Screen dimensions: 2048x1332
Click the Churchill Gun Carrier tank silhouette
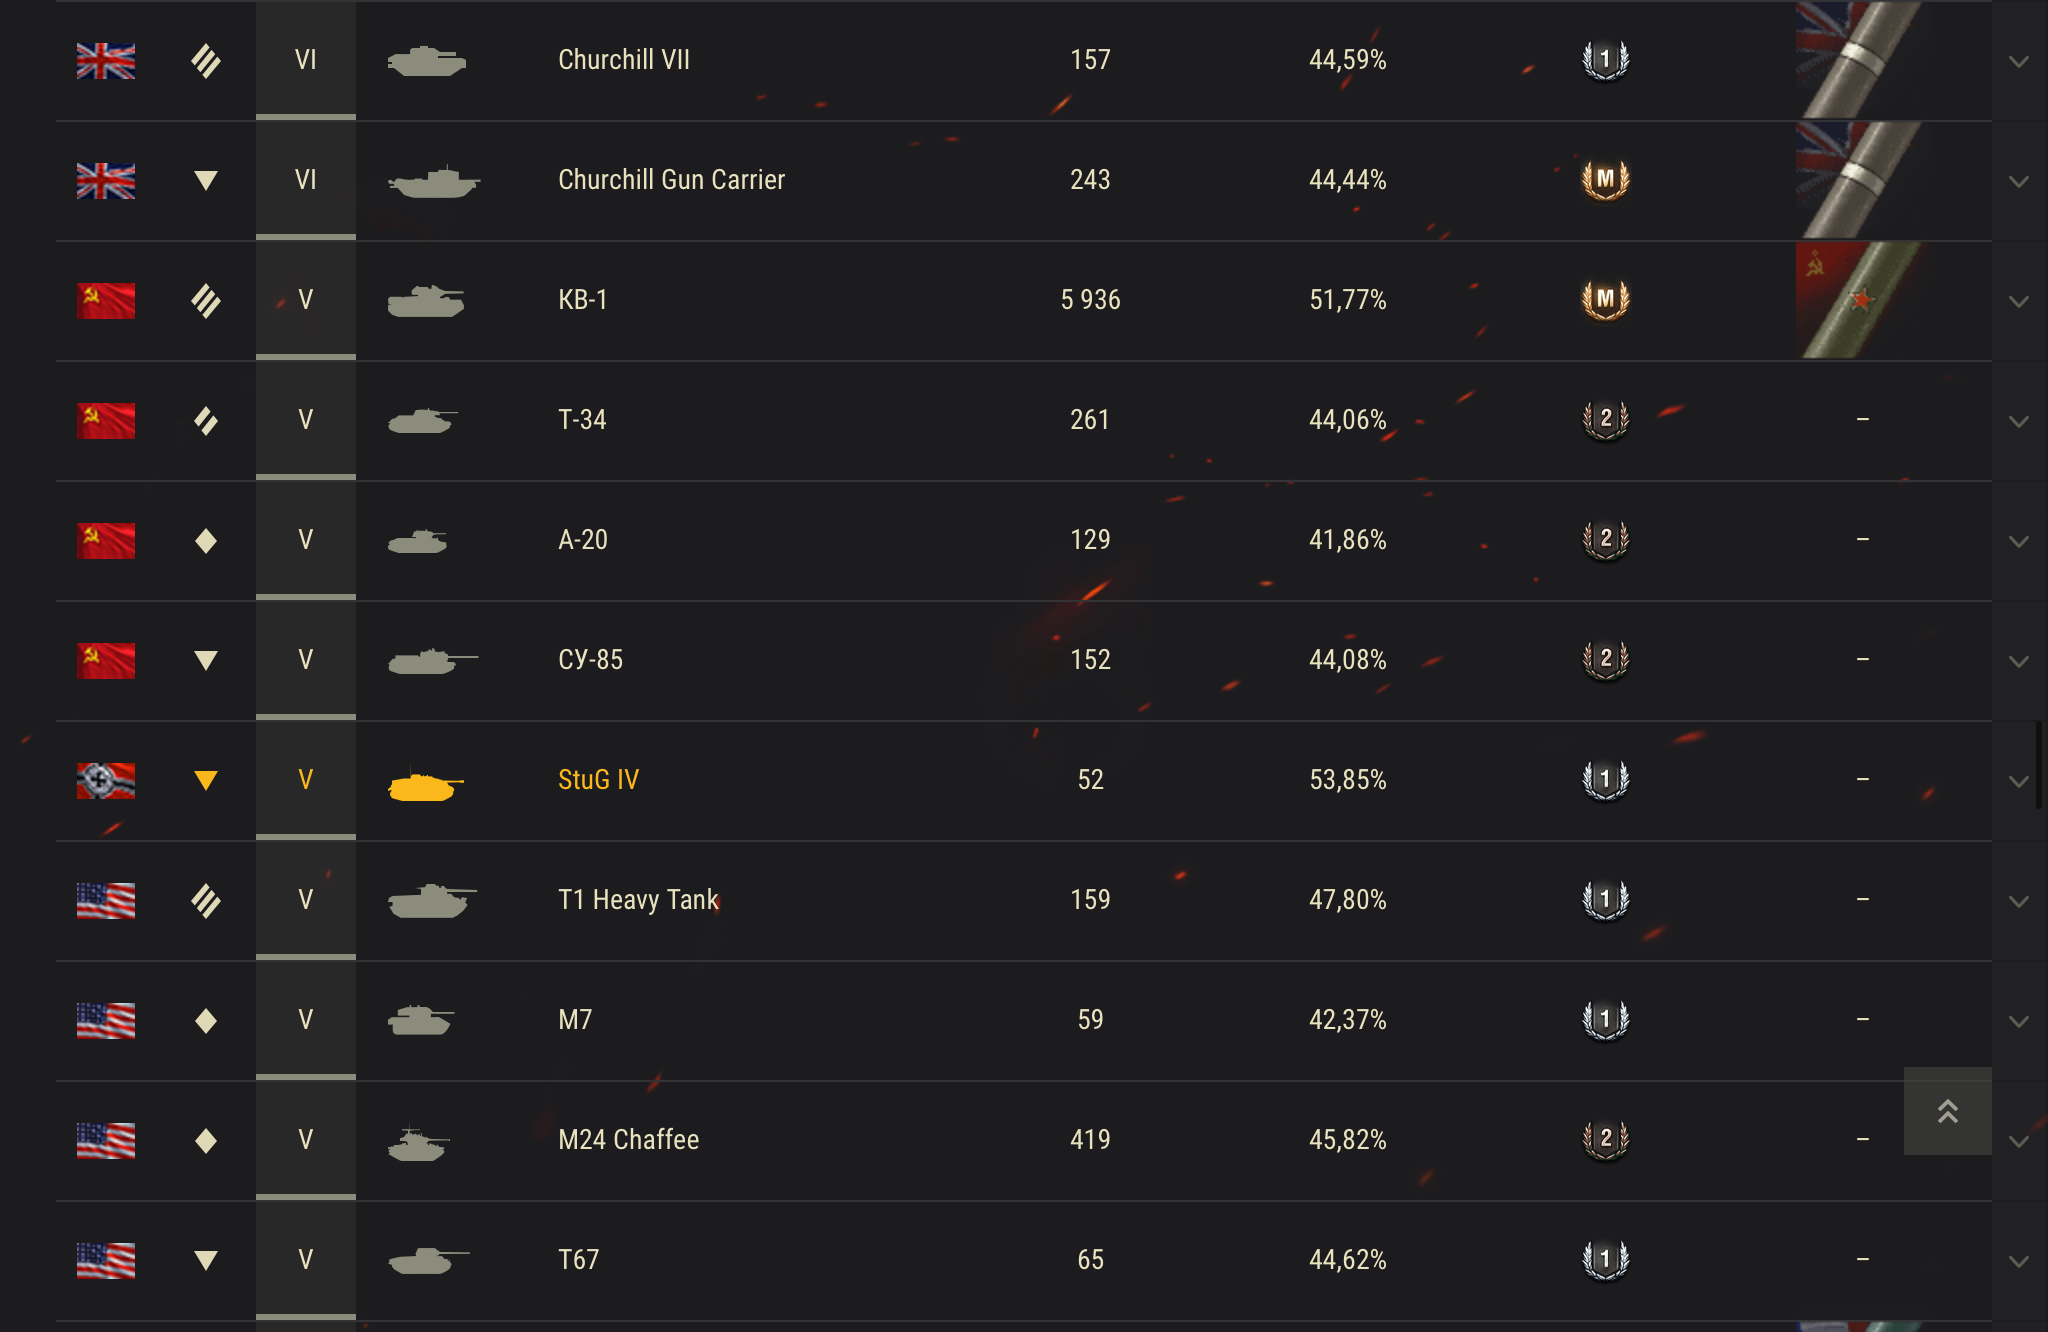click(434, 181)
